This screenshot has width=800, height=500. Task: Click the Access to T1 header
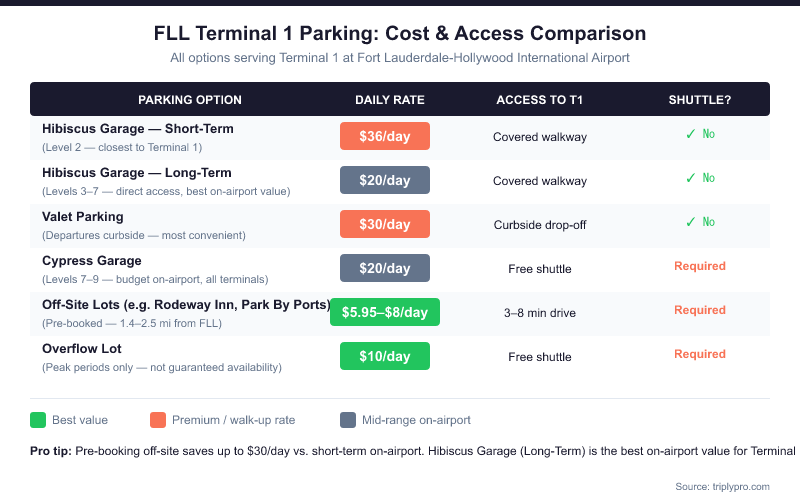tap(540, 99)
